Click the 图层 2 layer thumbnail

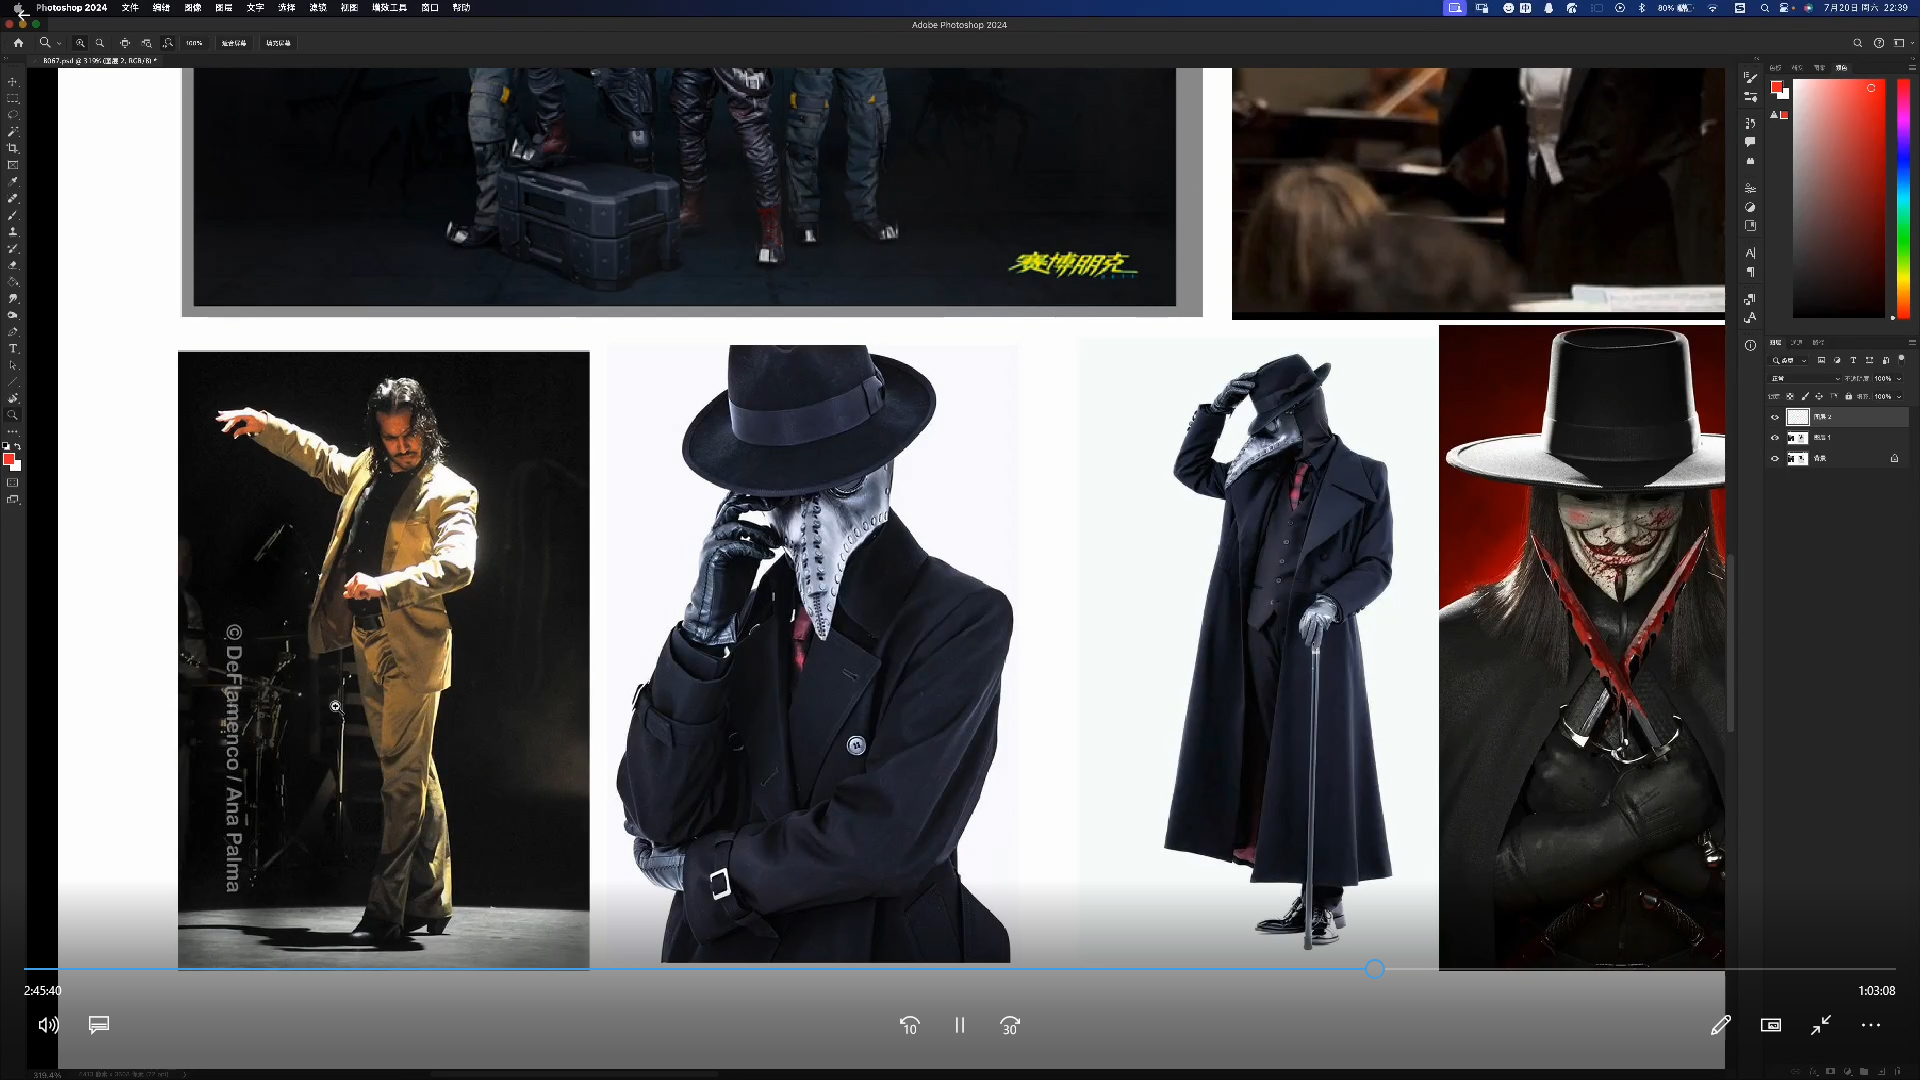pos(1797,417)
